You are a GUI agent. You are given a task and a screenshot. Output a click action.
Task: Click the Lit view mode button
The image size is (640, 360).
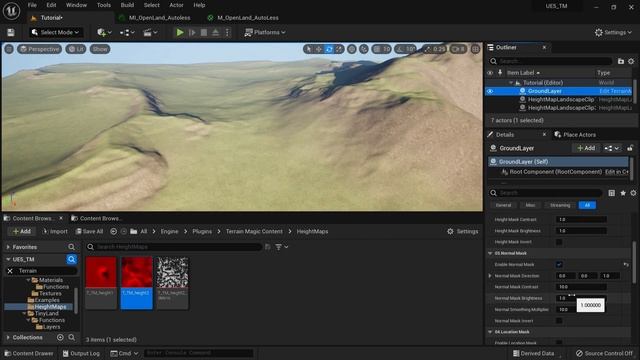(x=76, y=49)
